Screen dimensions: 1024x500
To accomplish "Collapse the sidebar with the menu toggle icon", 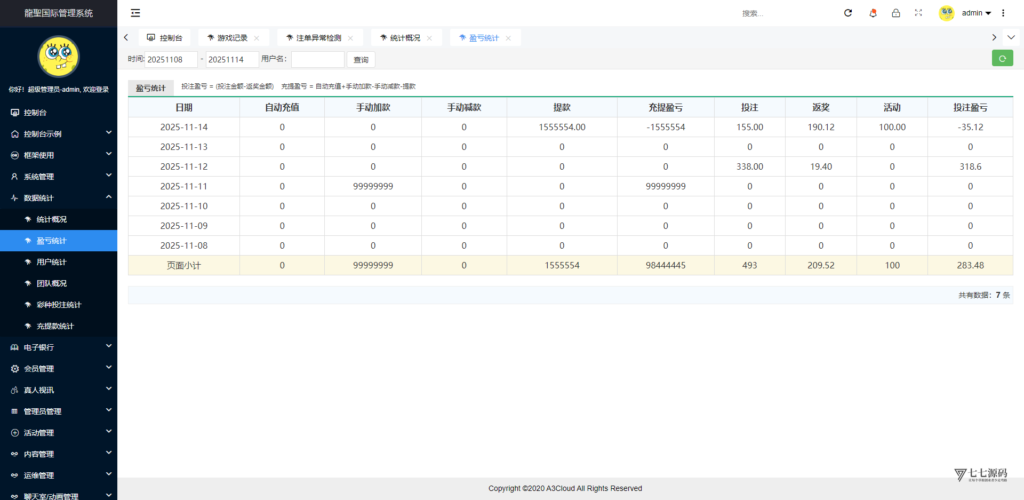I will [x=135, y=13].
